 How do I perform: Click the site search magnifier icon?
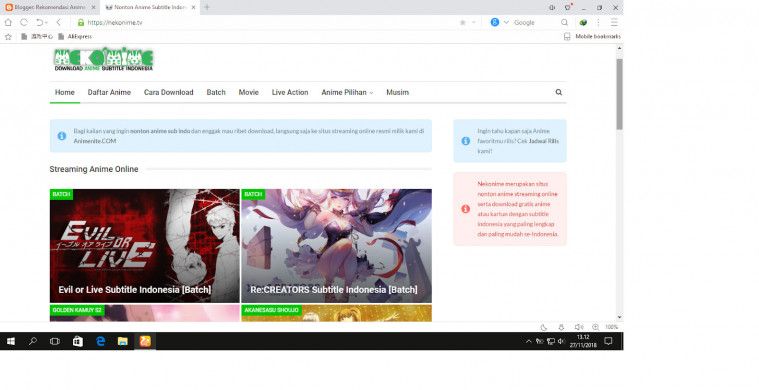click(559, 92)
